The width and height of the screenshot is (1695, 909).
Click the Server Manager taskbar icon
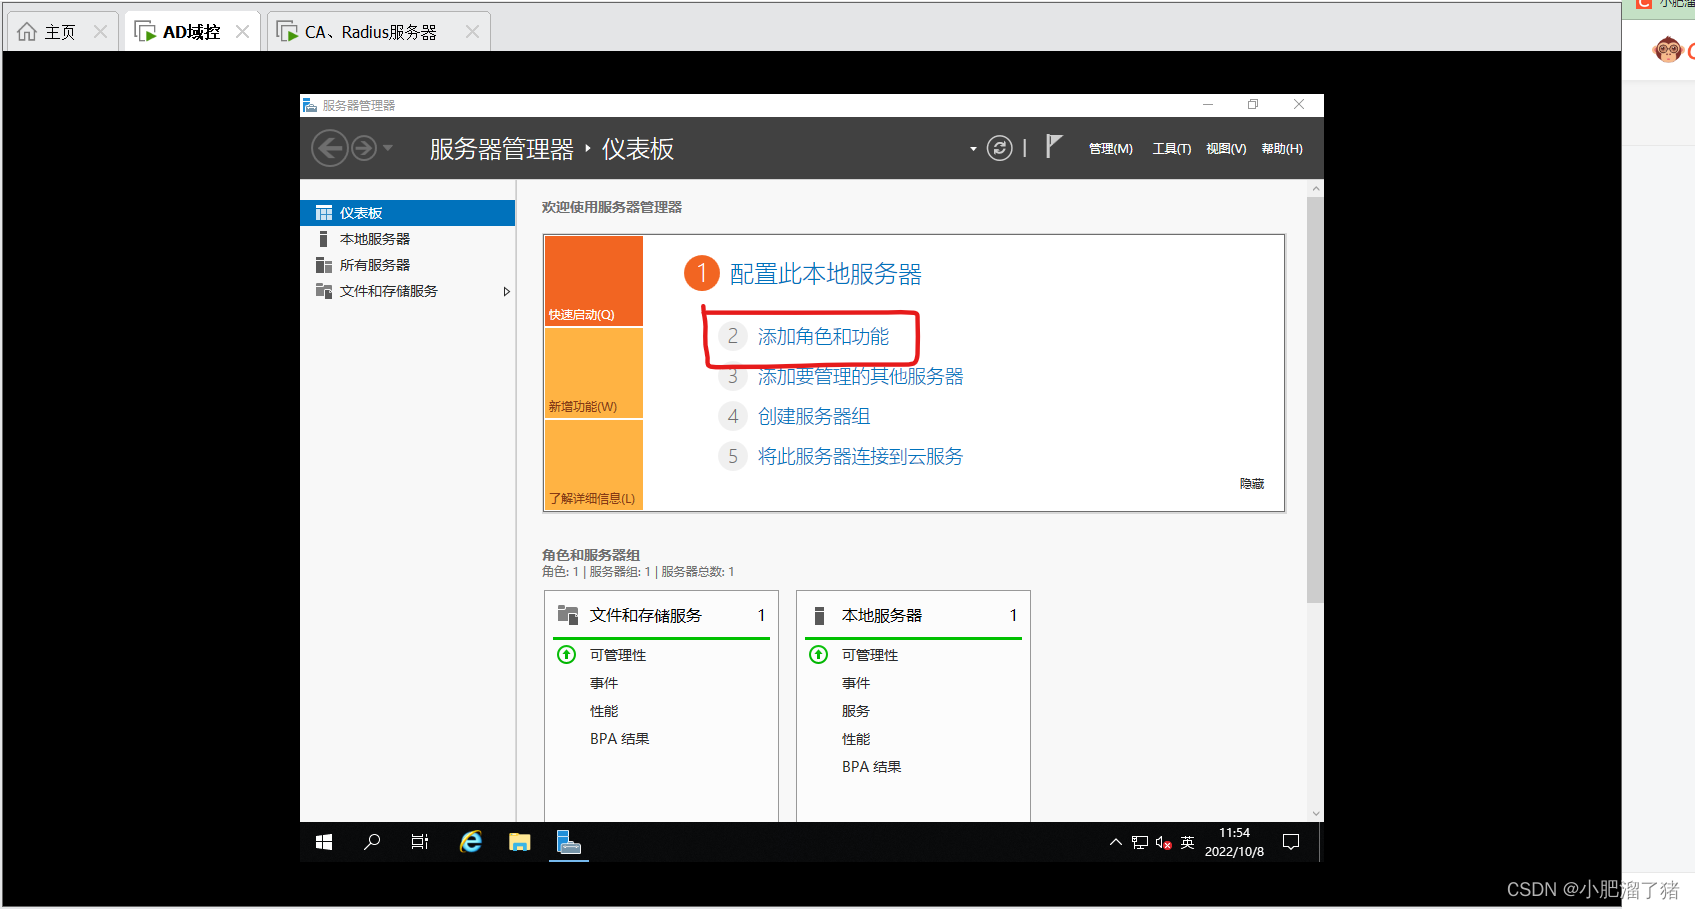coord(569,843)
